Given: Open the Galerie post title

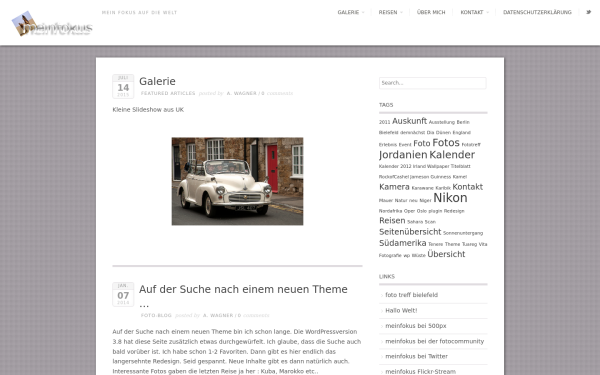Looking at the screenshot, I should (x=157, y=81).
